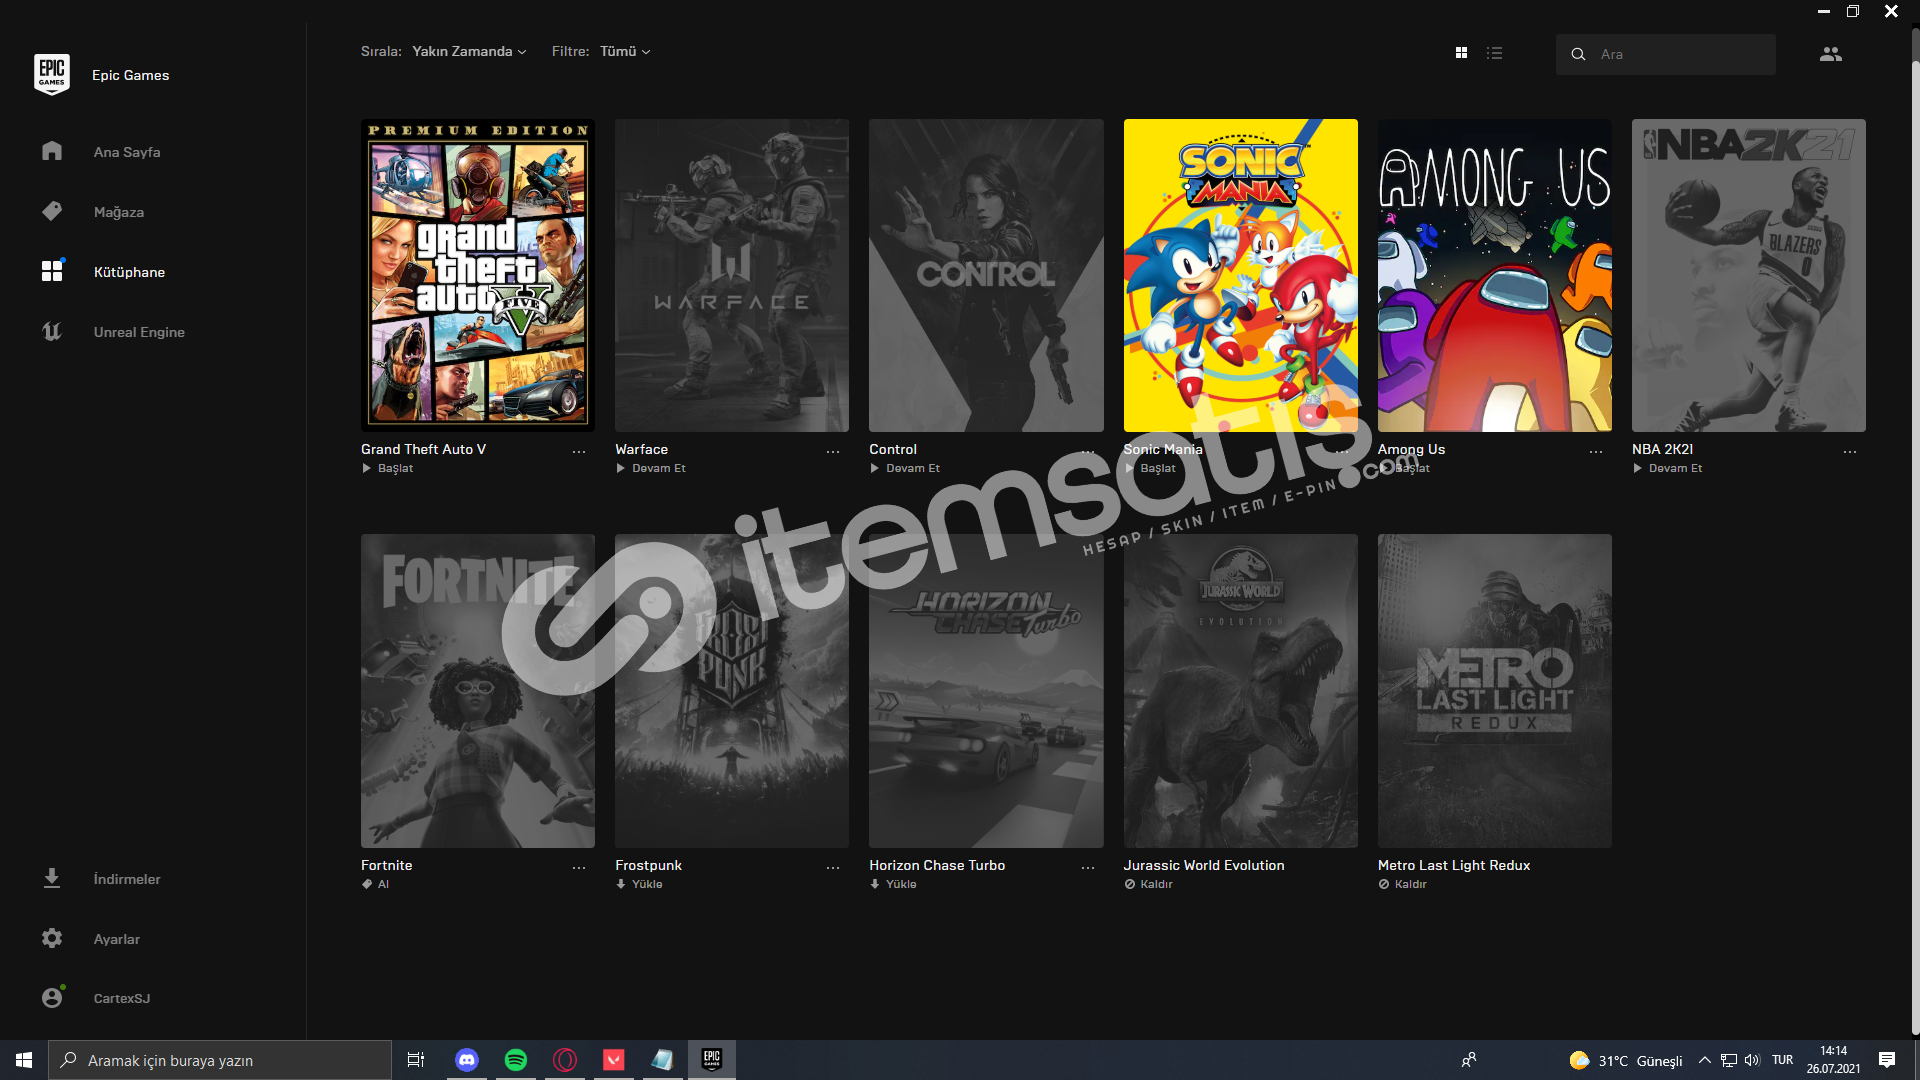Open the Windows Start button

pos(24,1060)
